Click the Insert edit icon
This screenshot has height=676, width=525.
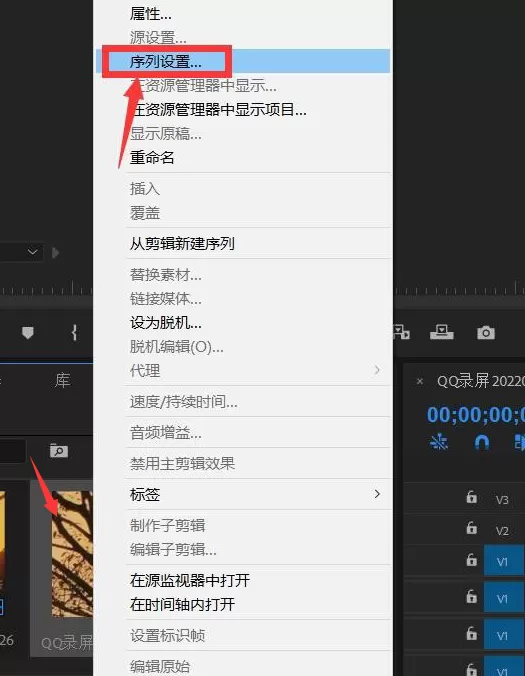pyautogui.click(x=401, y=332)
